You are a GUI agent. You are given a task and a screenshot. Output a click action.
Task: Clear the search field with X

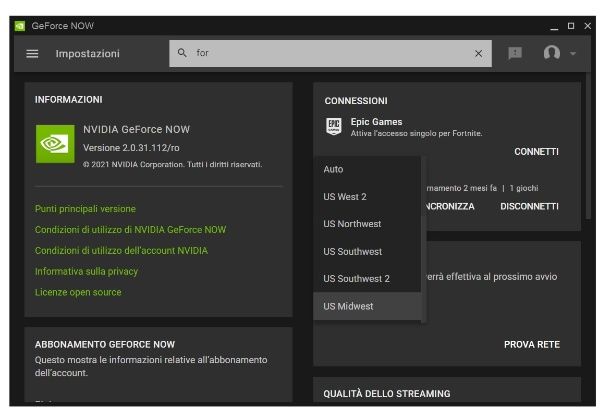(x=479, y=54)
